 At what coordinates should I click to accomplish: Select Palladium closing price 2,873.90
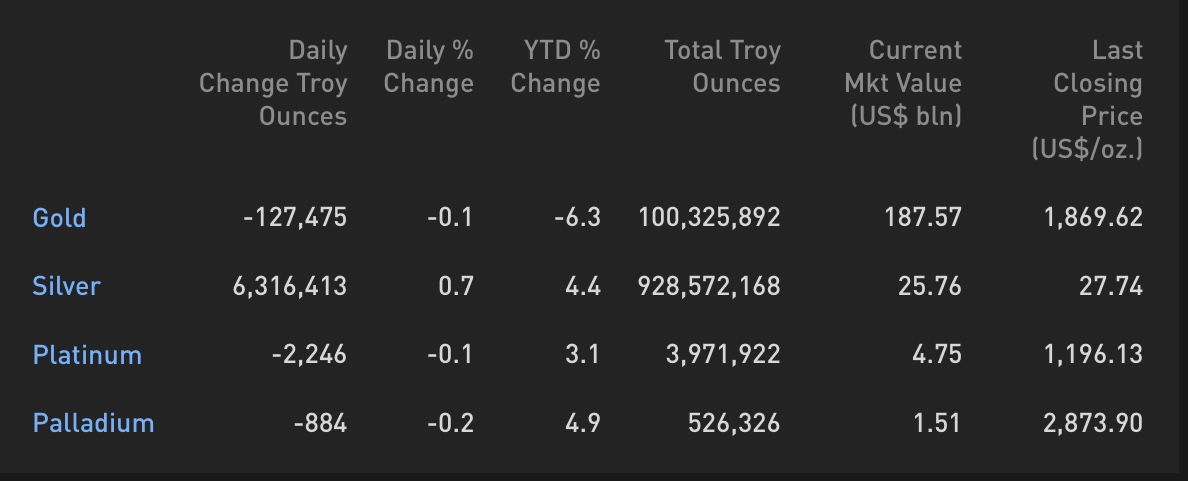1093,423
